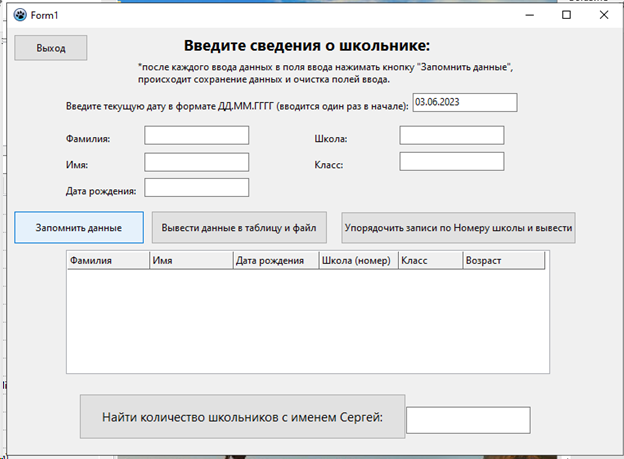This screenshot has height=459, width=624.
Task: Click Упорядочить записи по Номеру школы button
Action: pyautogui.click(x=458, y=228)
